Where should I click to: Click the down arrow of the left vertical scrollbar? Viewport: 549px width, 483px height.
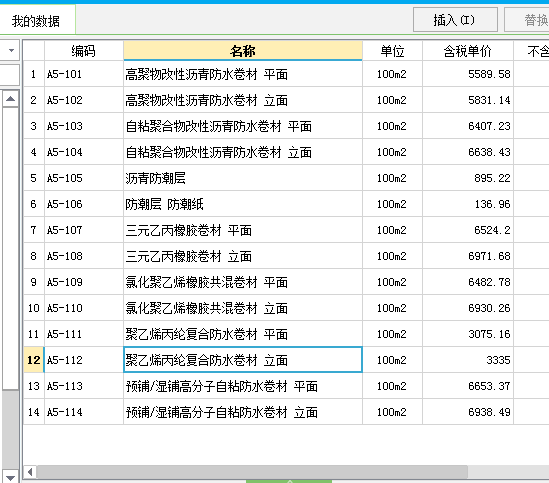(11, 477)
